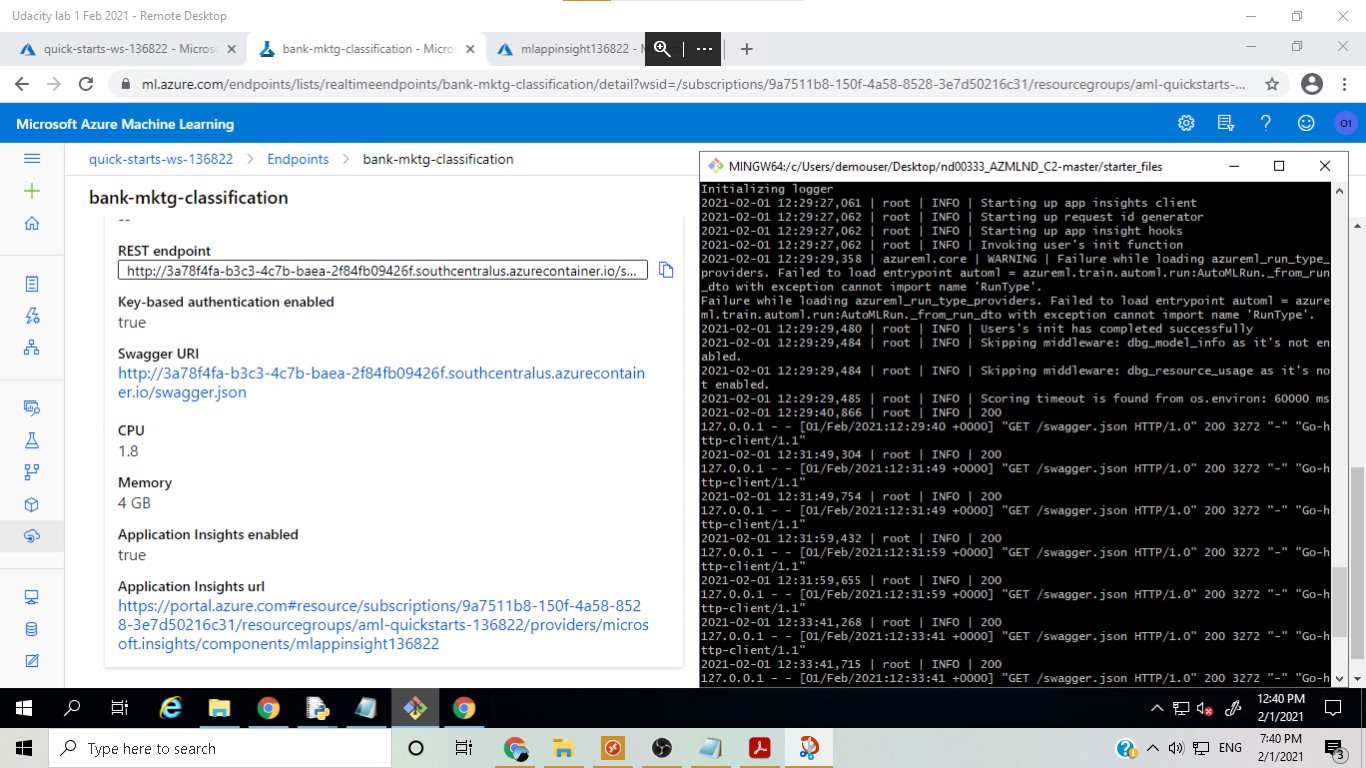Click quick-starts-ws-136822 breadcrumb link
Viewport: 1366px width, 768px height.
click(x=161, y=159)
